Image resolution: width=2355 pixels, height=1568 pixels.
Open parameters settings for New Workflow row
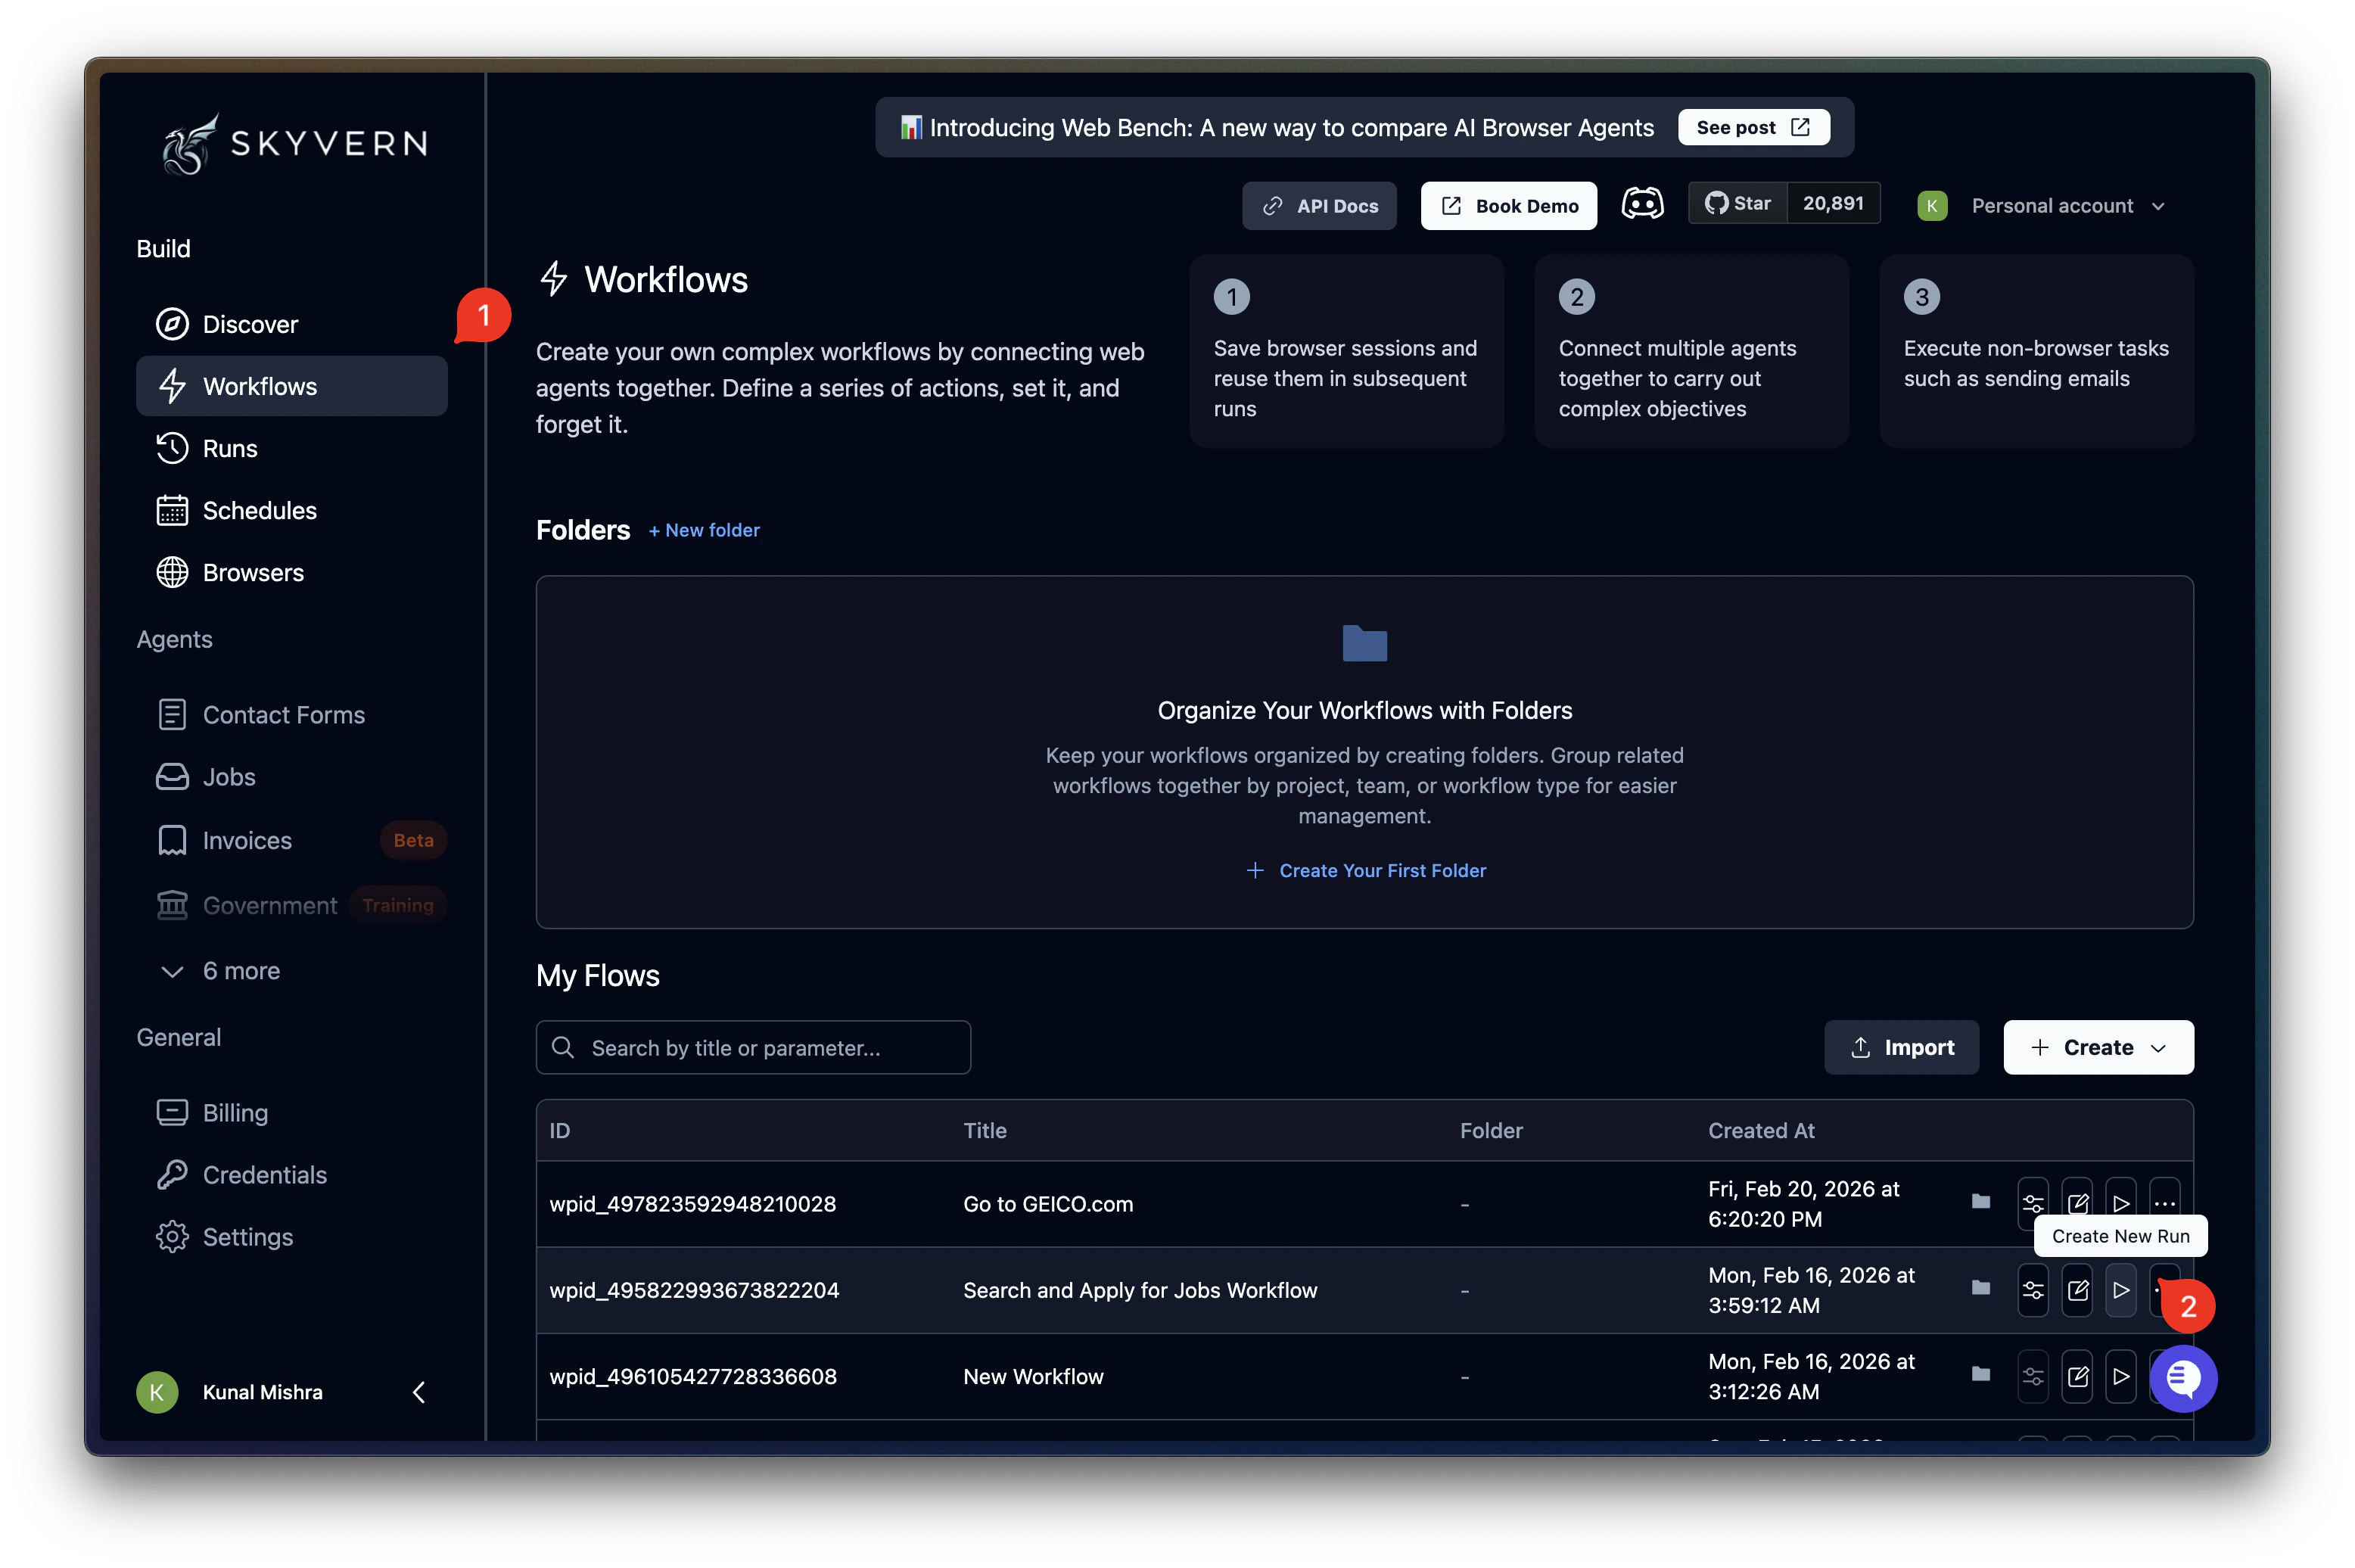(2034, 1376)
